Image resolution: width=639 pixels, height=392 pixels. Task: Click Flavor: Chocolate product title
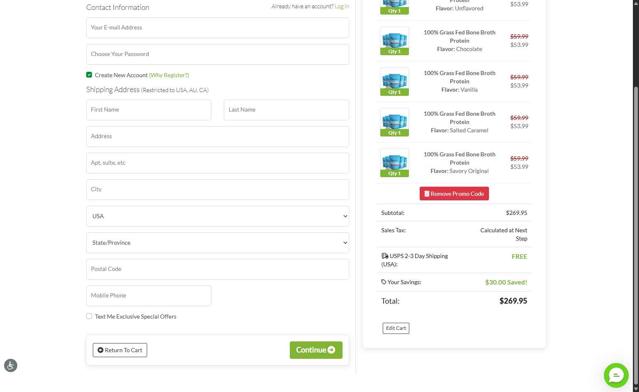coord(459,49)
